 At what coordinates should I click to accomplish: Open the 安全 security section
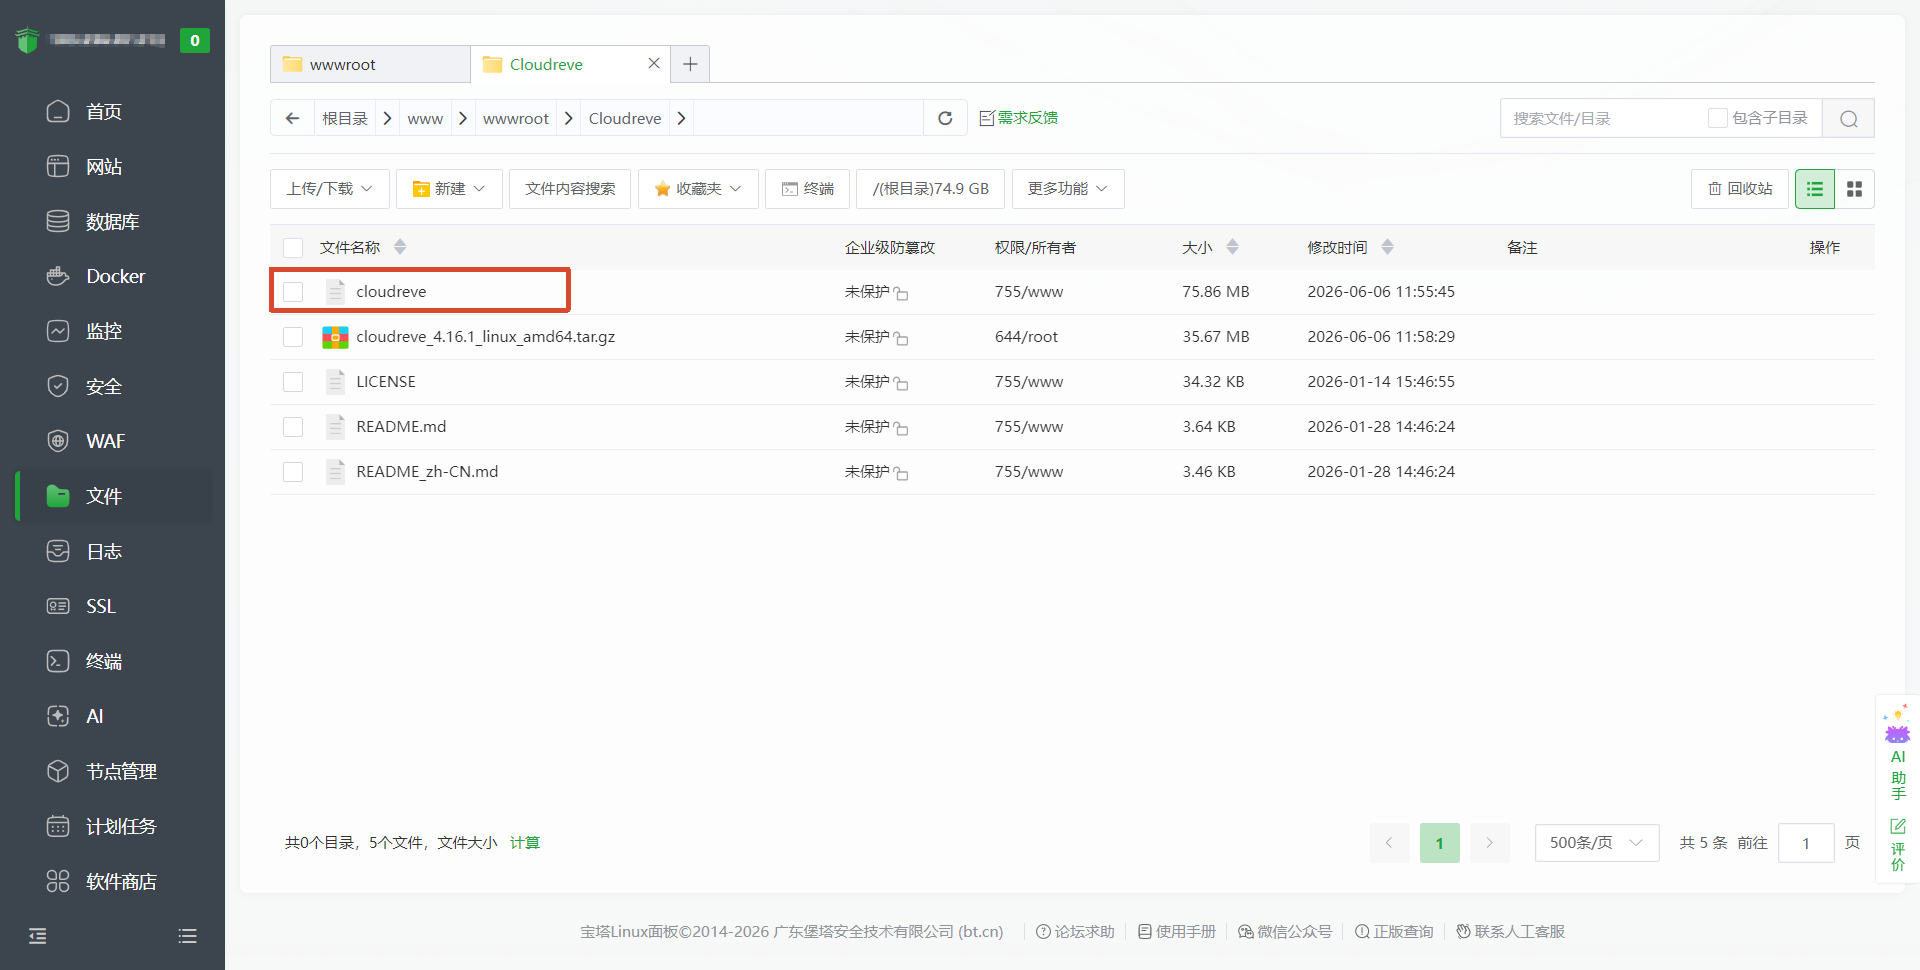(104, 386)
